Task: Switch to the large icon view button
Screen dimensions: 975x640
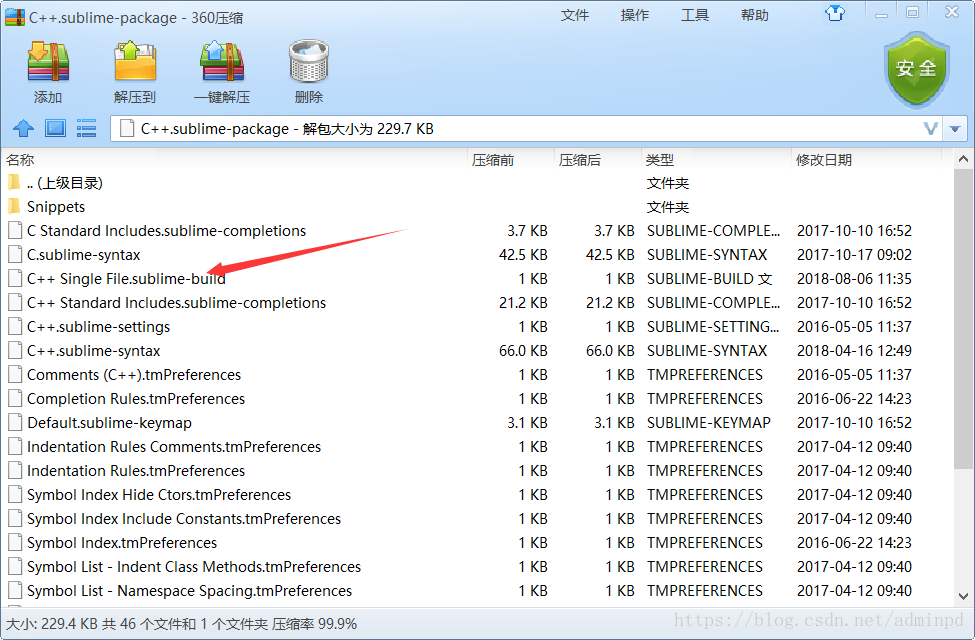Action: (x=55, y=129)
